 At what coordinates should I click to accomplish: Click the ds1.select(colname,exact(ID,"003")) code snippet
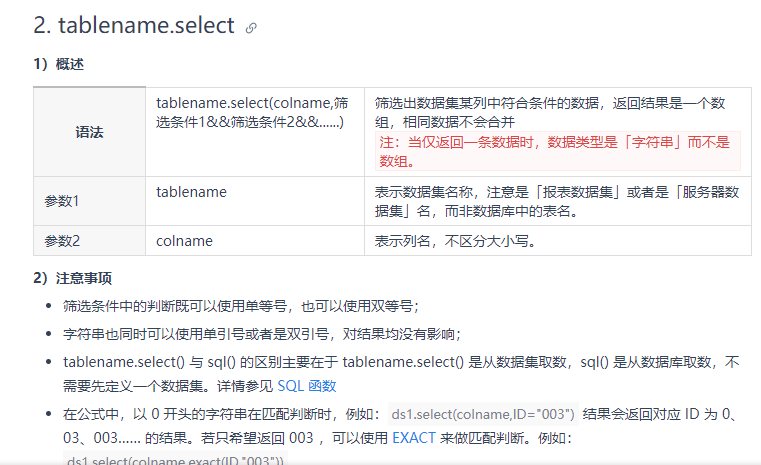pyautogui.click(x=176, y=460)
